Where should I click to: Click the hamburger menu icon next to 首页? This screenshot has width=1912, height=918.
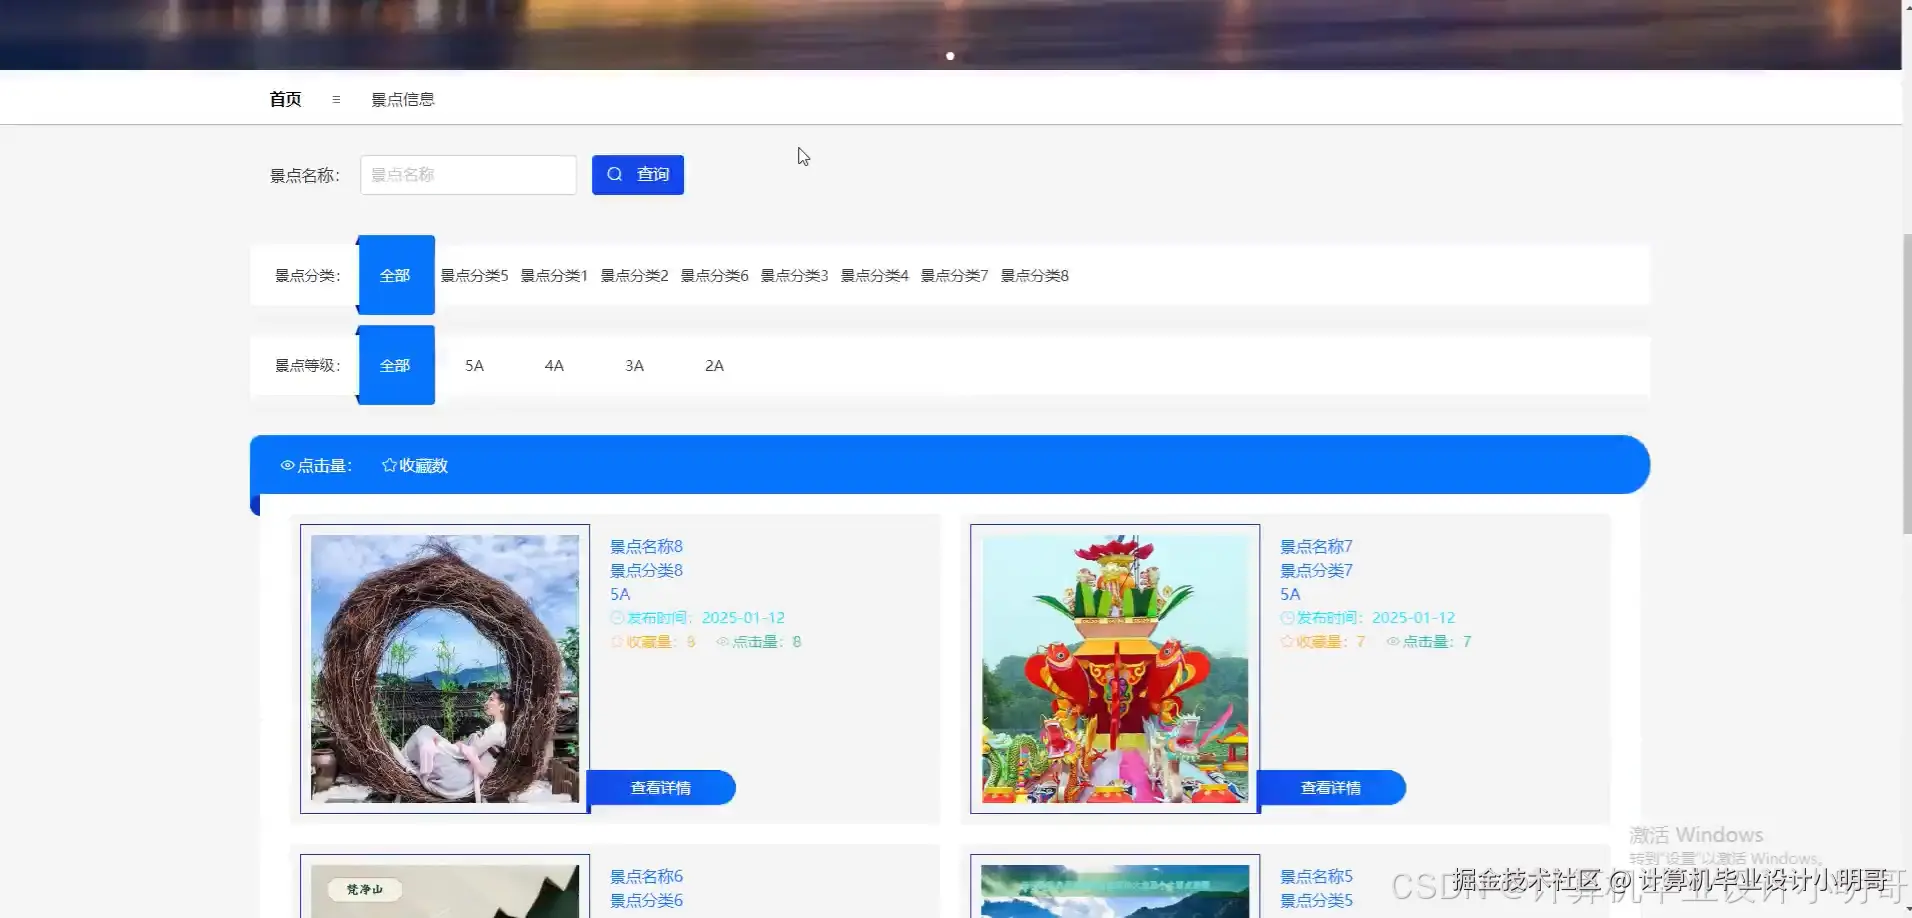click(x=336, y=99)
